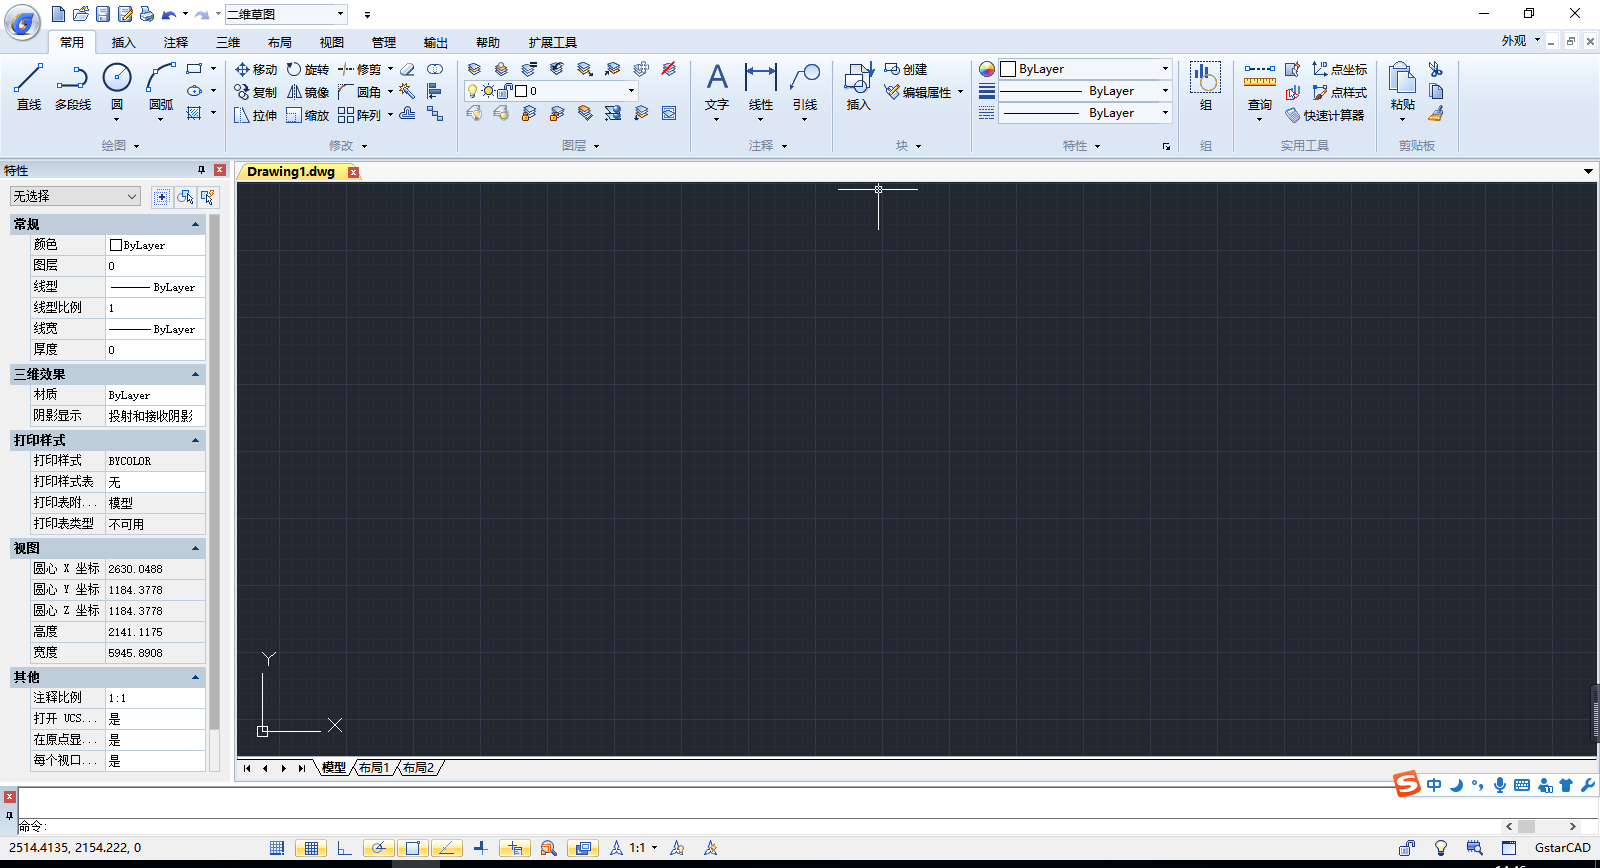Toggle ortho mode in status bar
Screen dimensions: 1600x868
344,848
